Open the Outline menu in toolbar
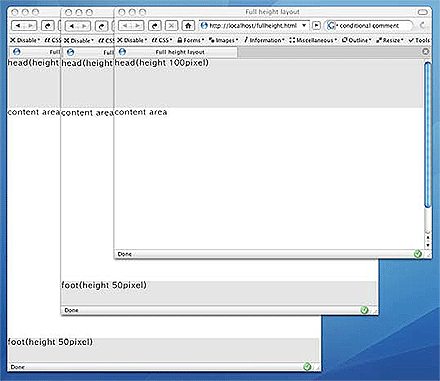440x381 pixels. (x=357, y=40)
